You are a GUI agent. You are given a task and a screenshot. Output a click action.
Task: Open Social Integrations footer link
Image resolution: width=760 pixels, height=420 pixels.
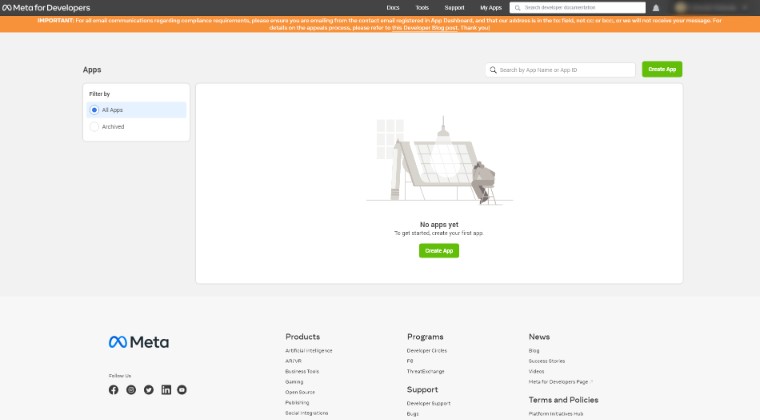pyautogui.click(x=307, y=413)
